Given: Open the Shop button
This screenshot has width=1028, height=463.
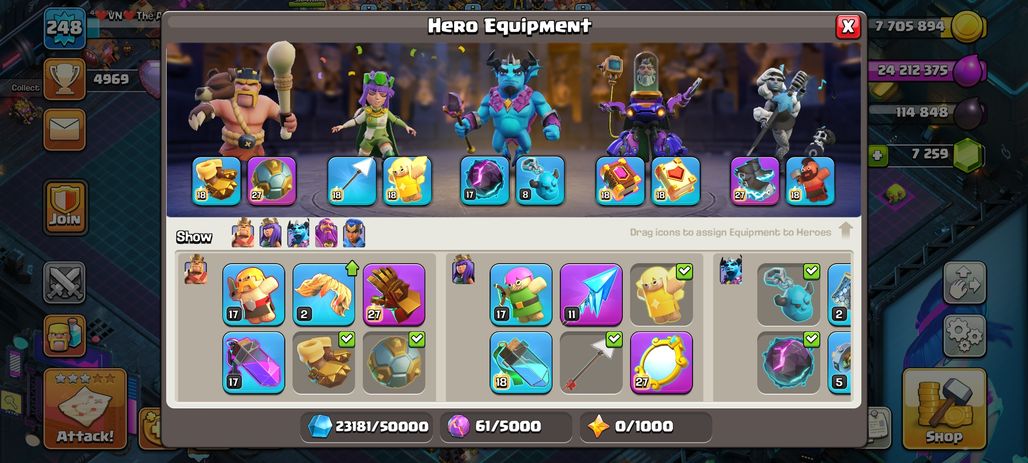Looking at the screenshot, I should point(943,409).
